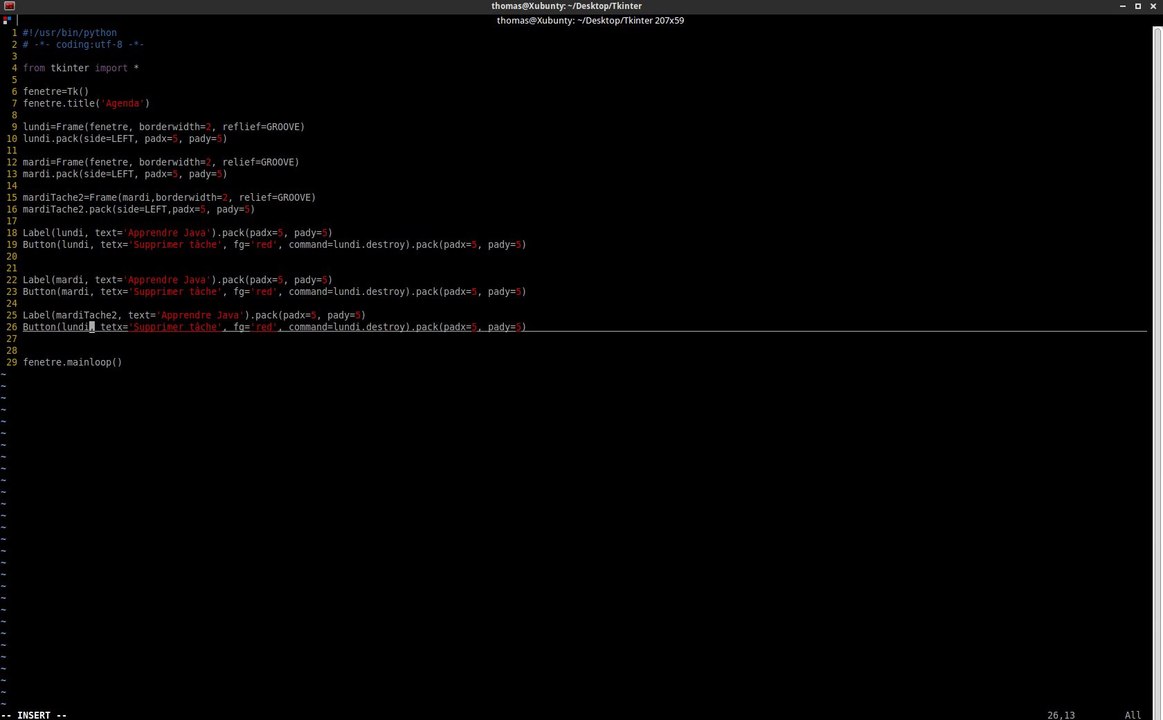The width and height of the screenshot is (1163, 720).
Task: Place cursor on 'mardiTache2.pack(side=LEFT' line
Action: [x=139, y=210]
